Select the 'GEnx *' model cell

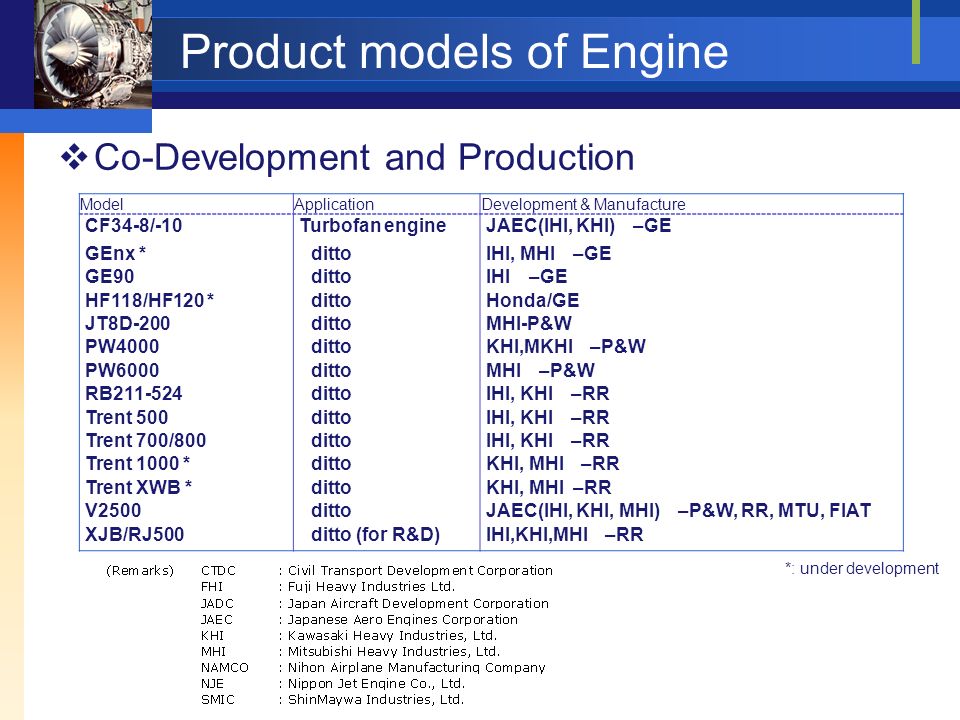(x=115, y=253)
